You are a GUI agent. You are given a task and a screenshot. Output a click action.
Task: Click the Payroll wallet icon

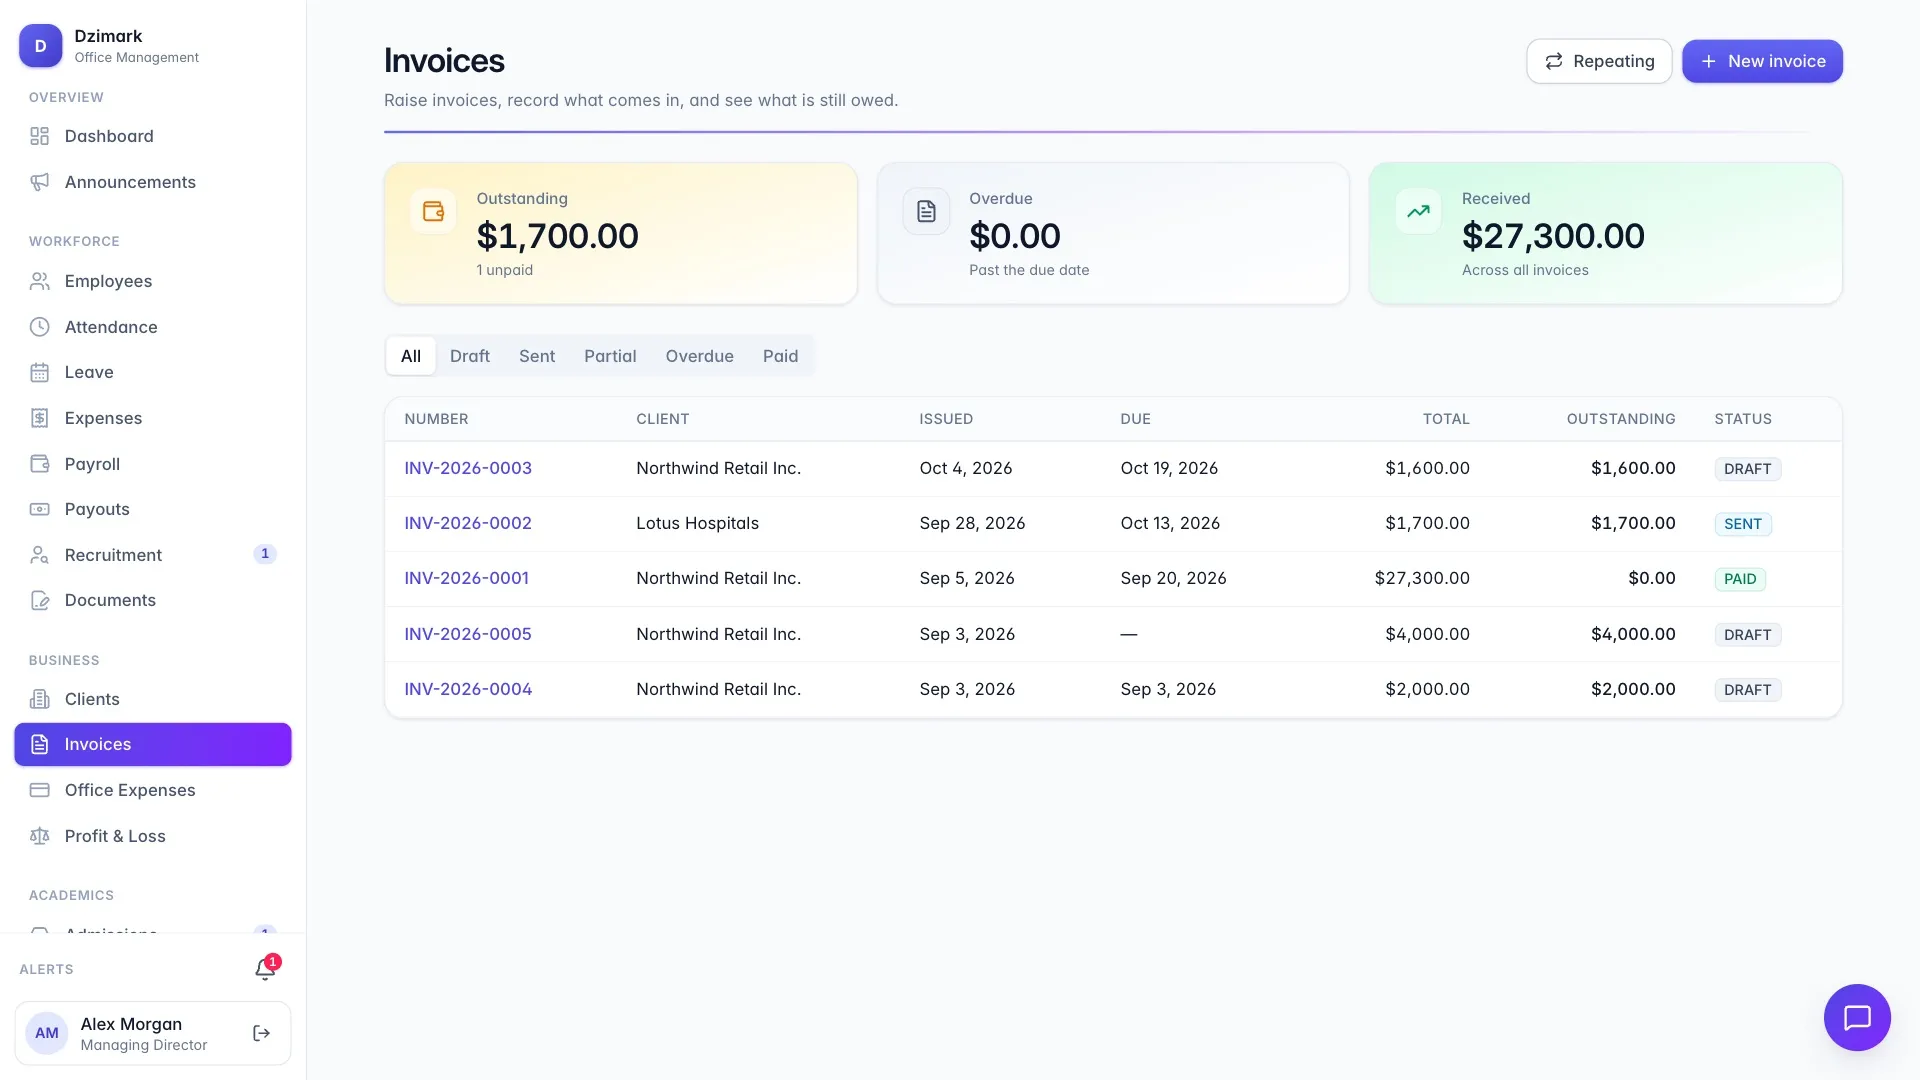[x=40, y=464]
